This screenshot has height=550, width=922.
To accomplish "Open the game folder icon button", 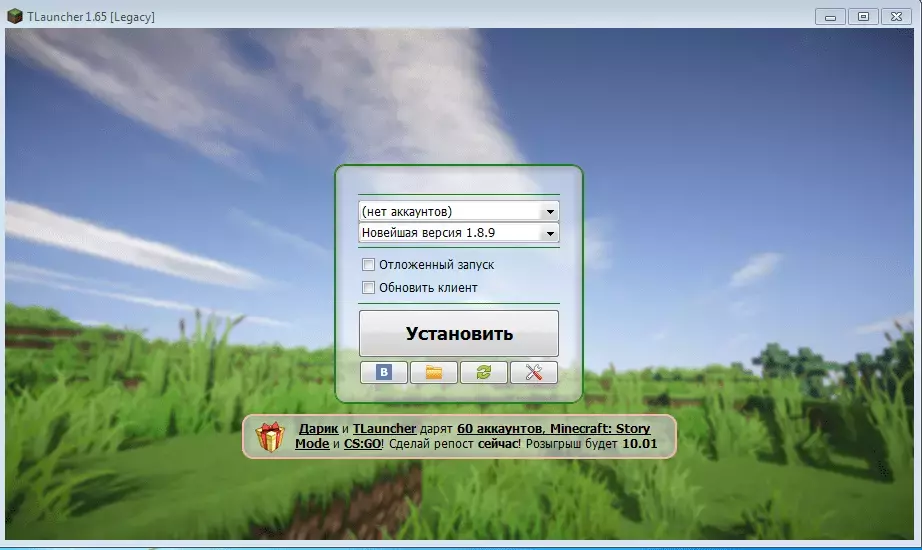I will (433, 372).
